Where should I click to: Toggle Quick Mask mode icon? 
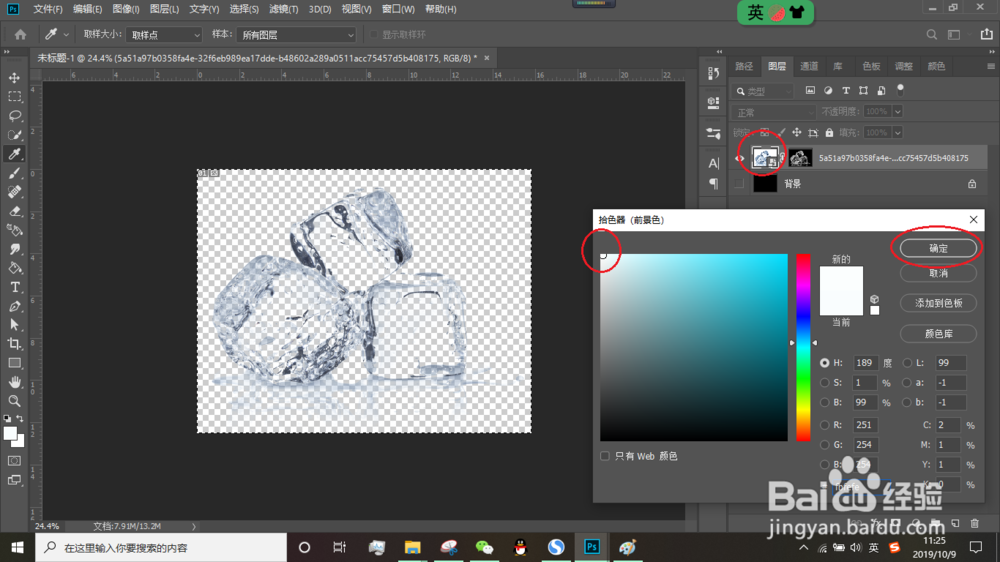tap(14, 461)
